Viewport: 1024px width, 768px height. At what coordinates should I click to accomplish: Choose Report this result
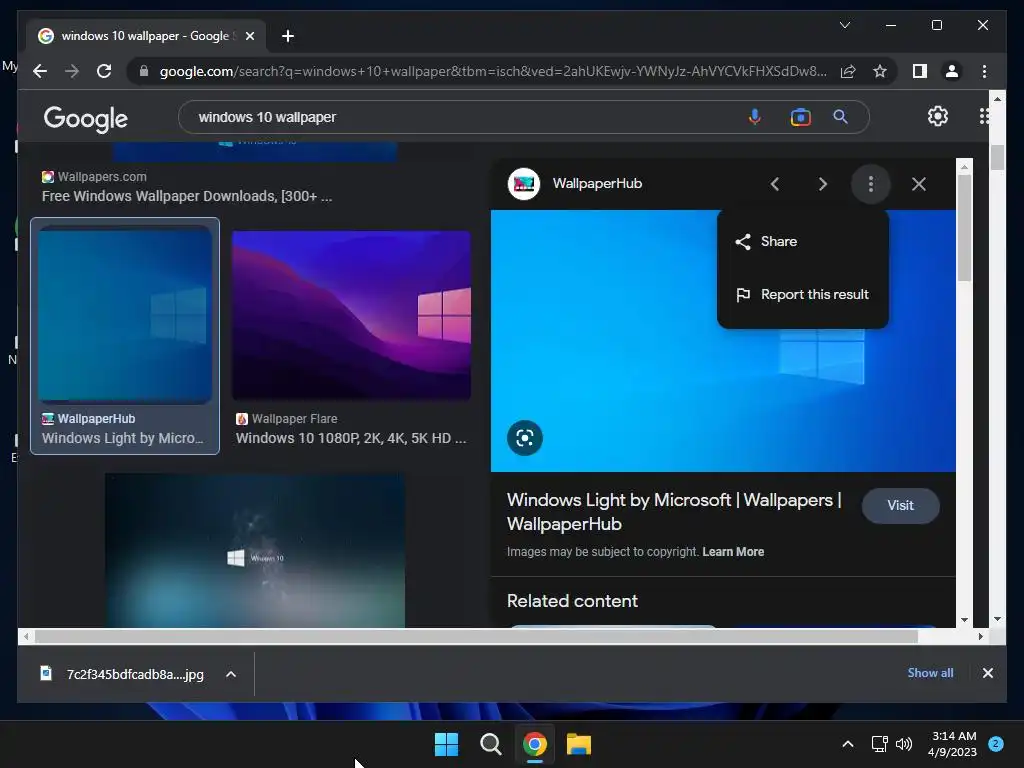pyautogui.click(x=803, y=295)
